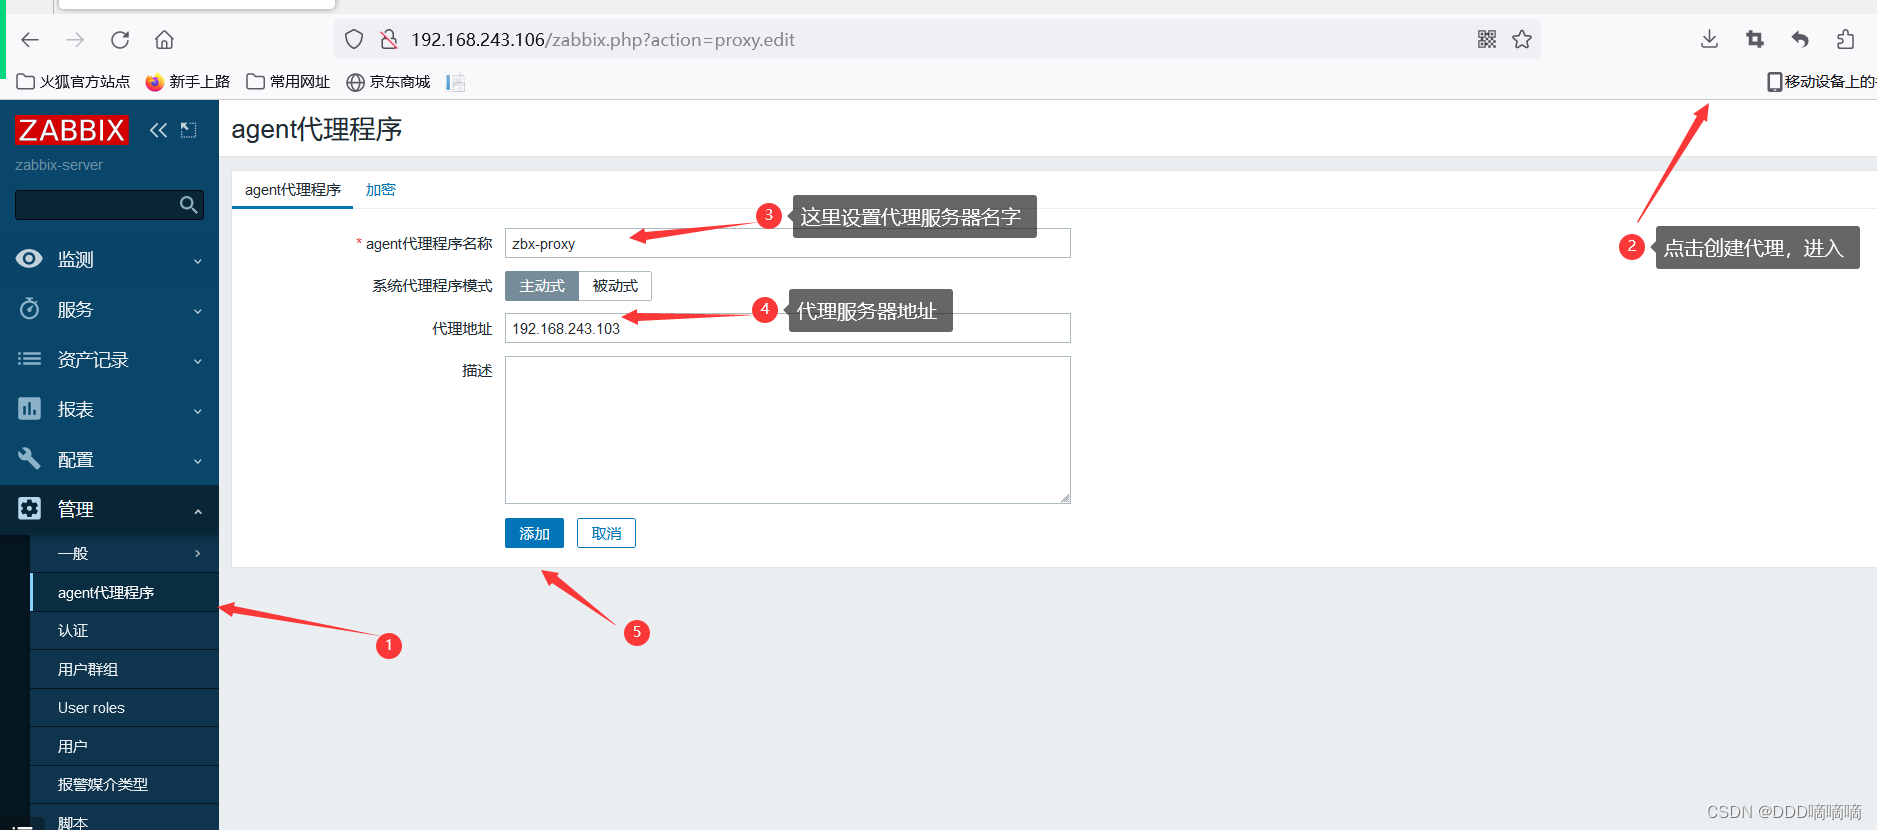Click the small document bookmark icon
This screenshot has height=830, width=1877.
[x=456, y=82]
